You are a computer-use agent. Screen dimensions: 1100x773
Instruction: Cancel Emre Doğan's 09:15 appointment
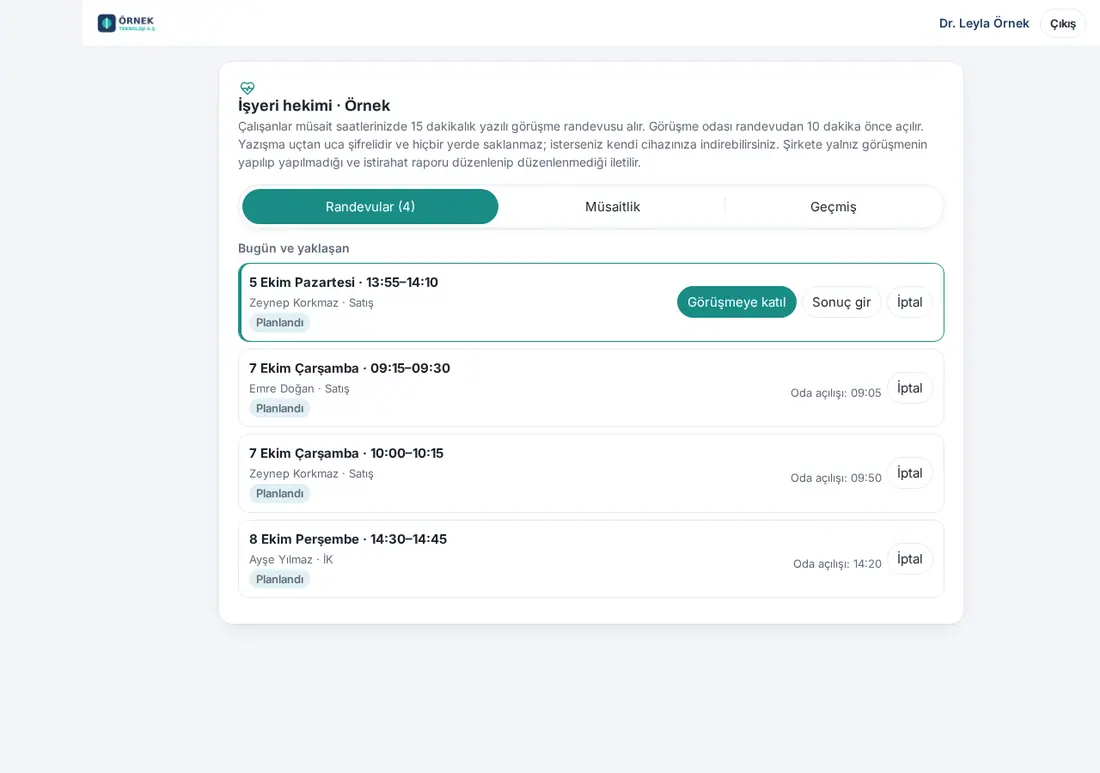(909, 388)
